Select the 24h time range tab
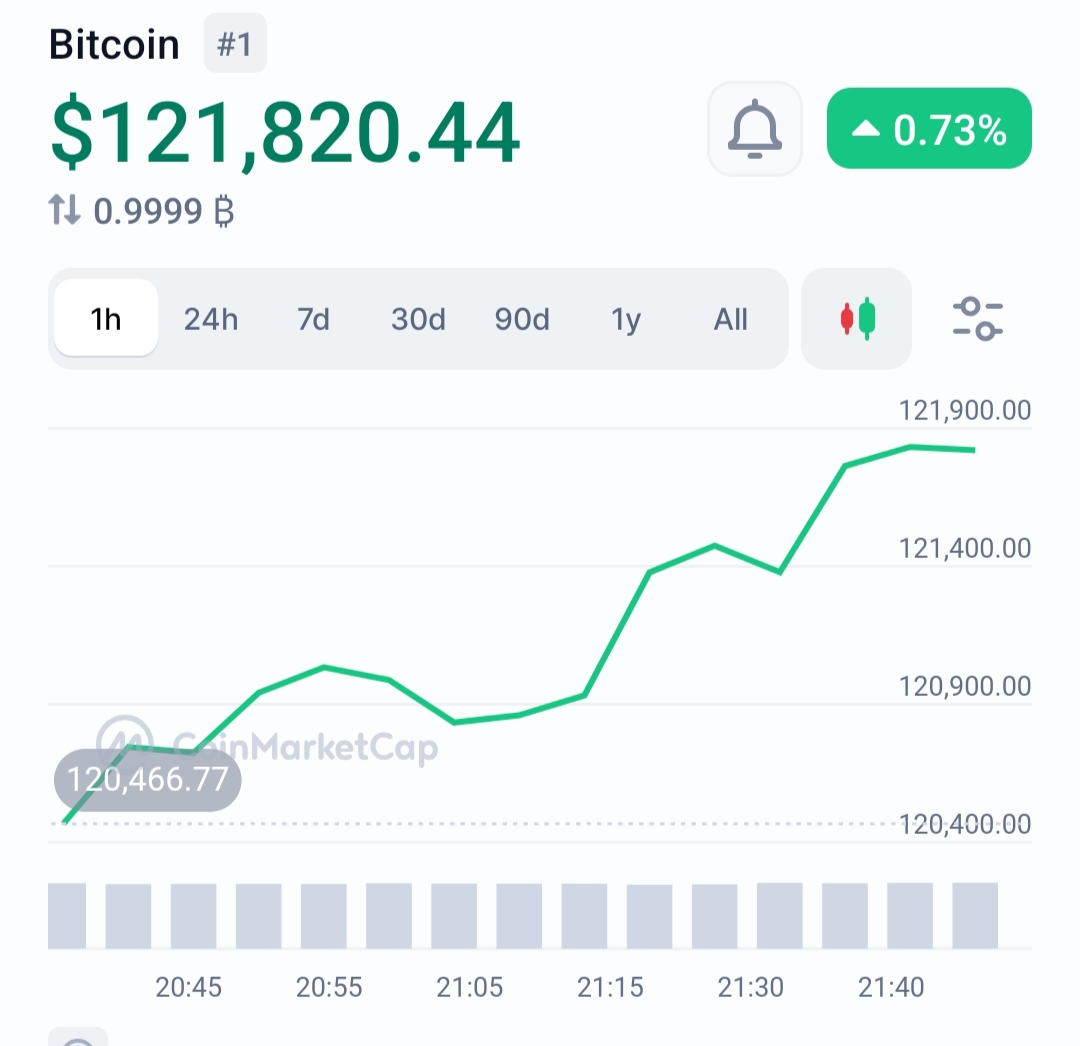This screenshot has width=1080, height=1046. 211,319
